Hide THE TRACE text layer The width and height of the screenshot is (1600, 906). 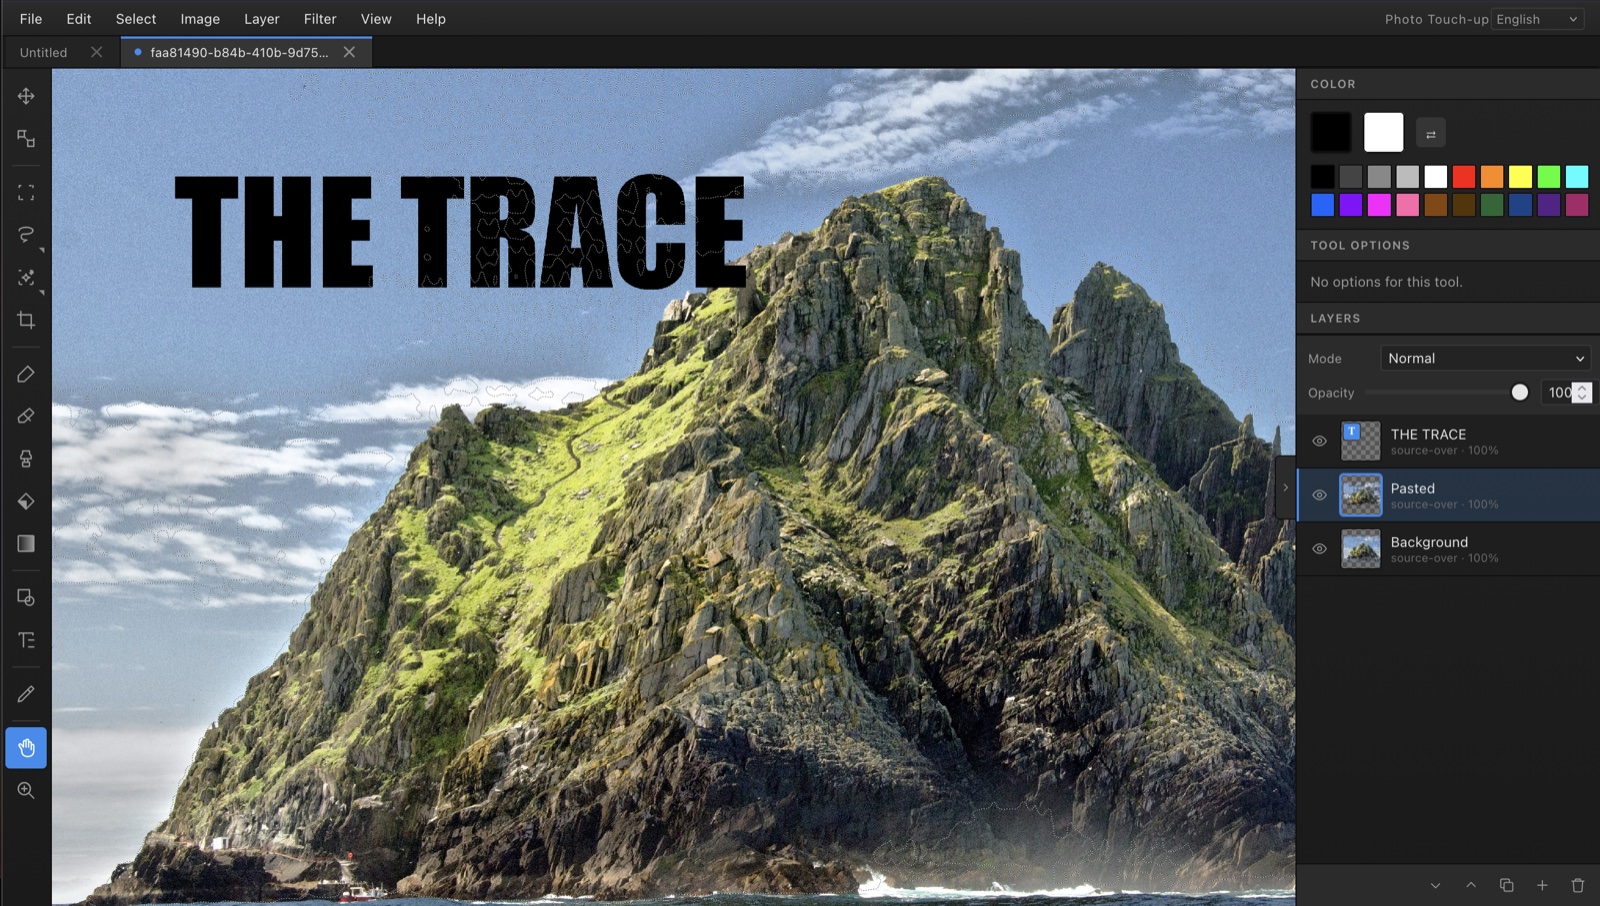tap(1319, 441)
